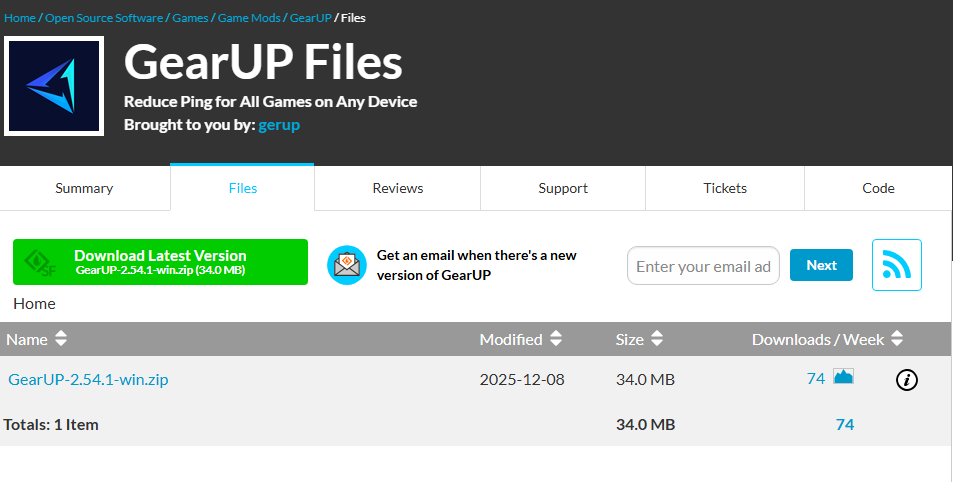Click the email envelope notification icon
Image resolution: width=953 pixels, height=482 pixels.
(347, 265)
